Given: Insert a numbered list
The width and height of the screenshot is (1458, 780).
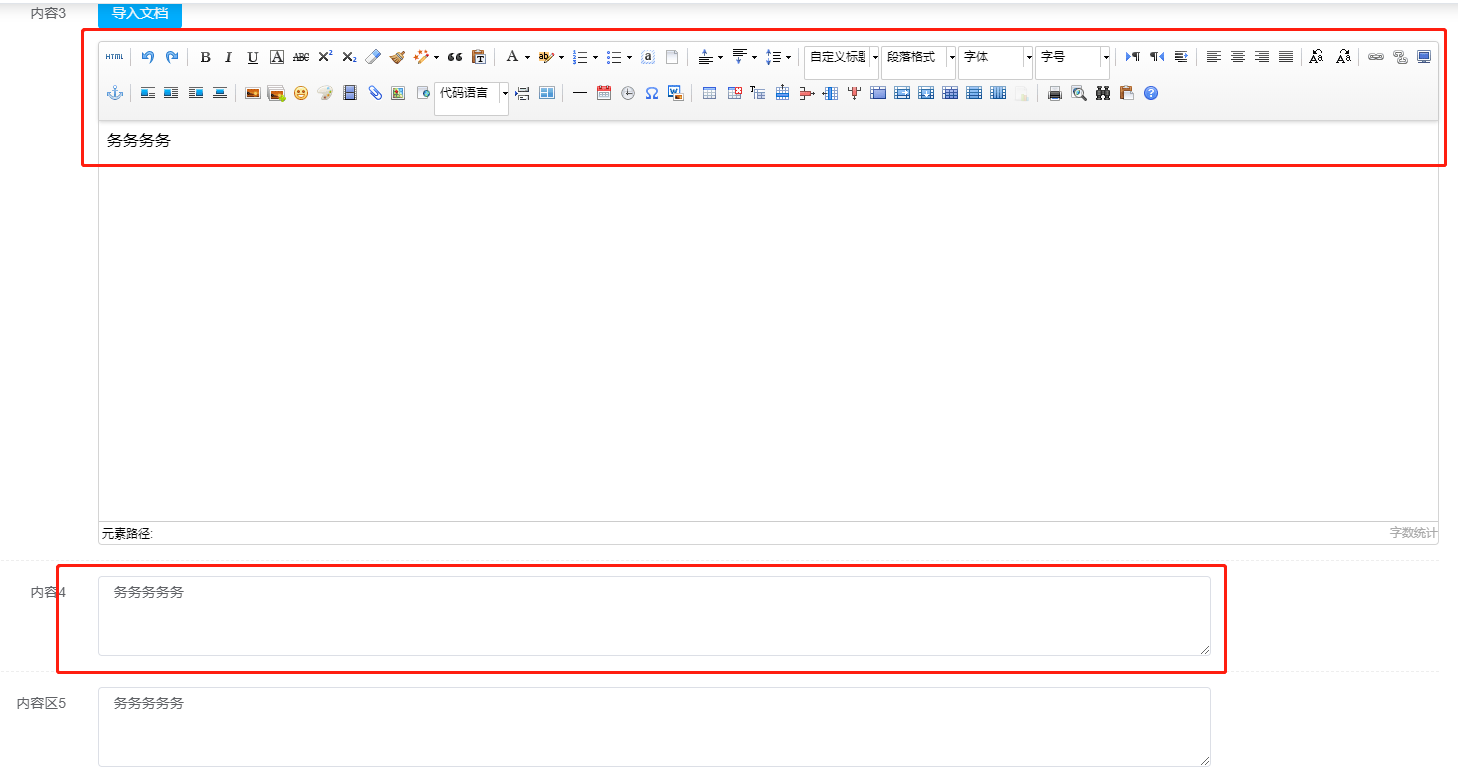Looking at the screenshot, I should pyautogui.click(x=580, y=57).
